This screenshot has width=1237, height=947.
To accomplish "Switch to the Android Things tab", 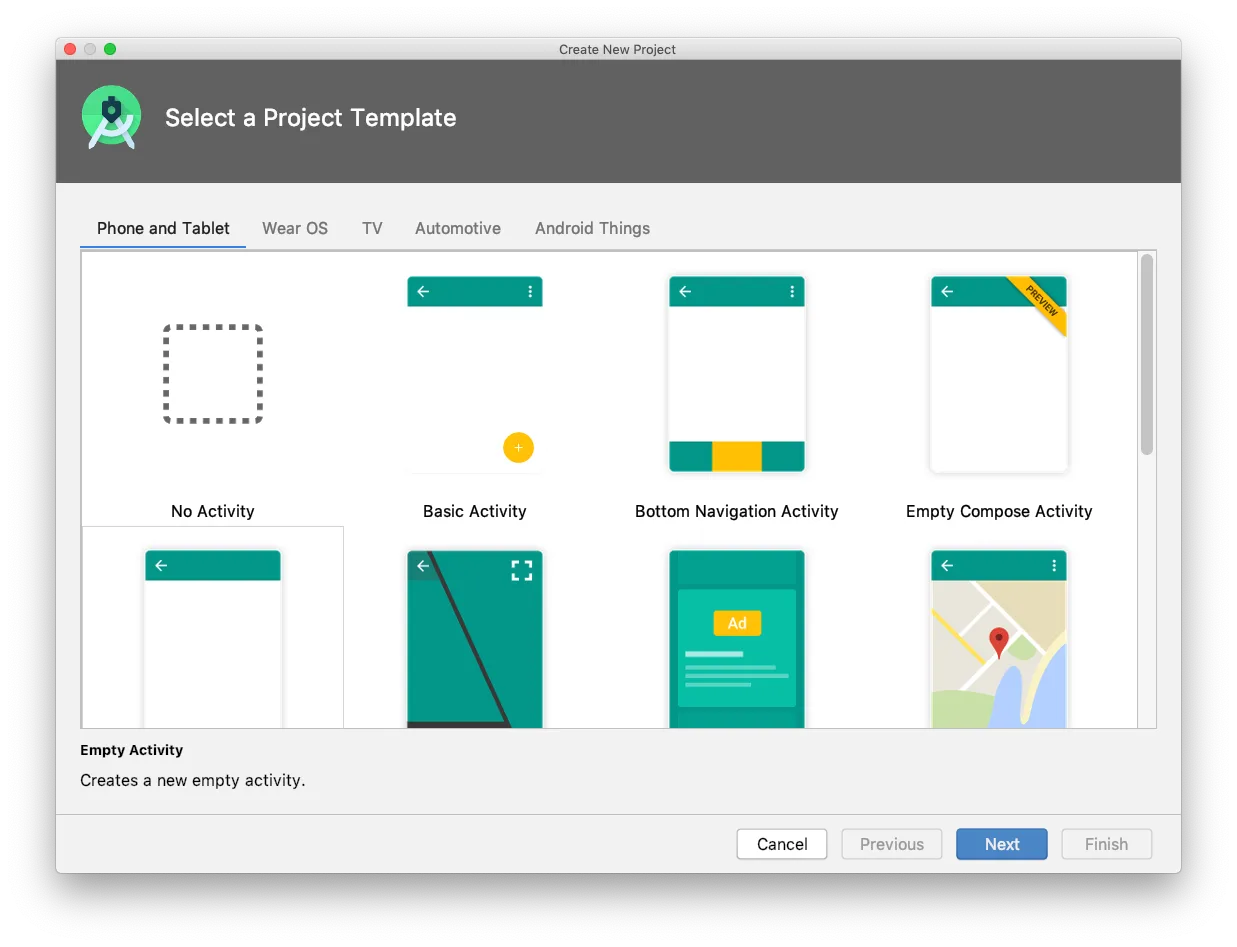I will pos(592,228).
